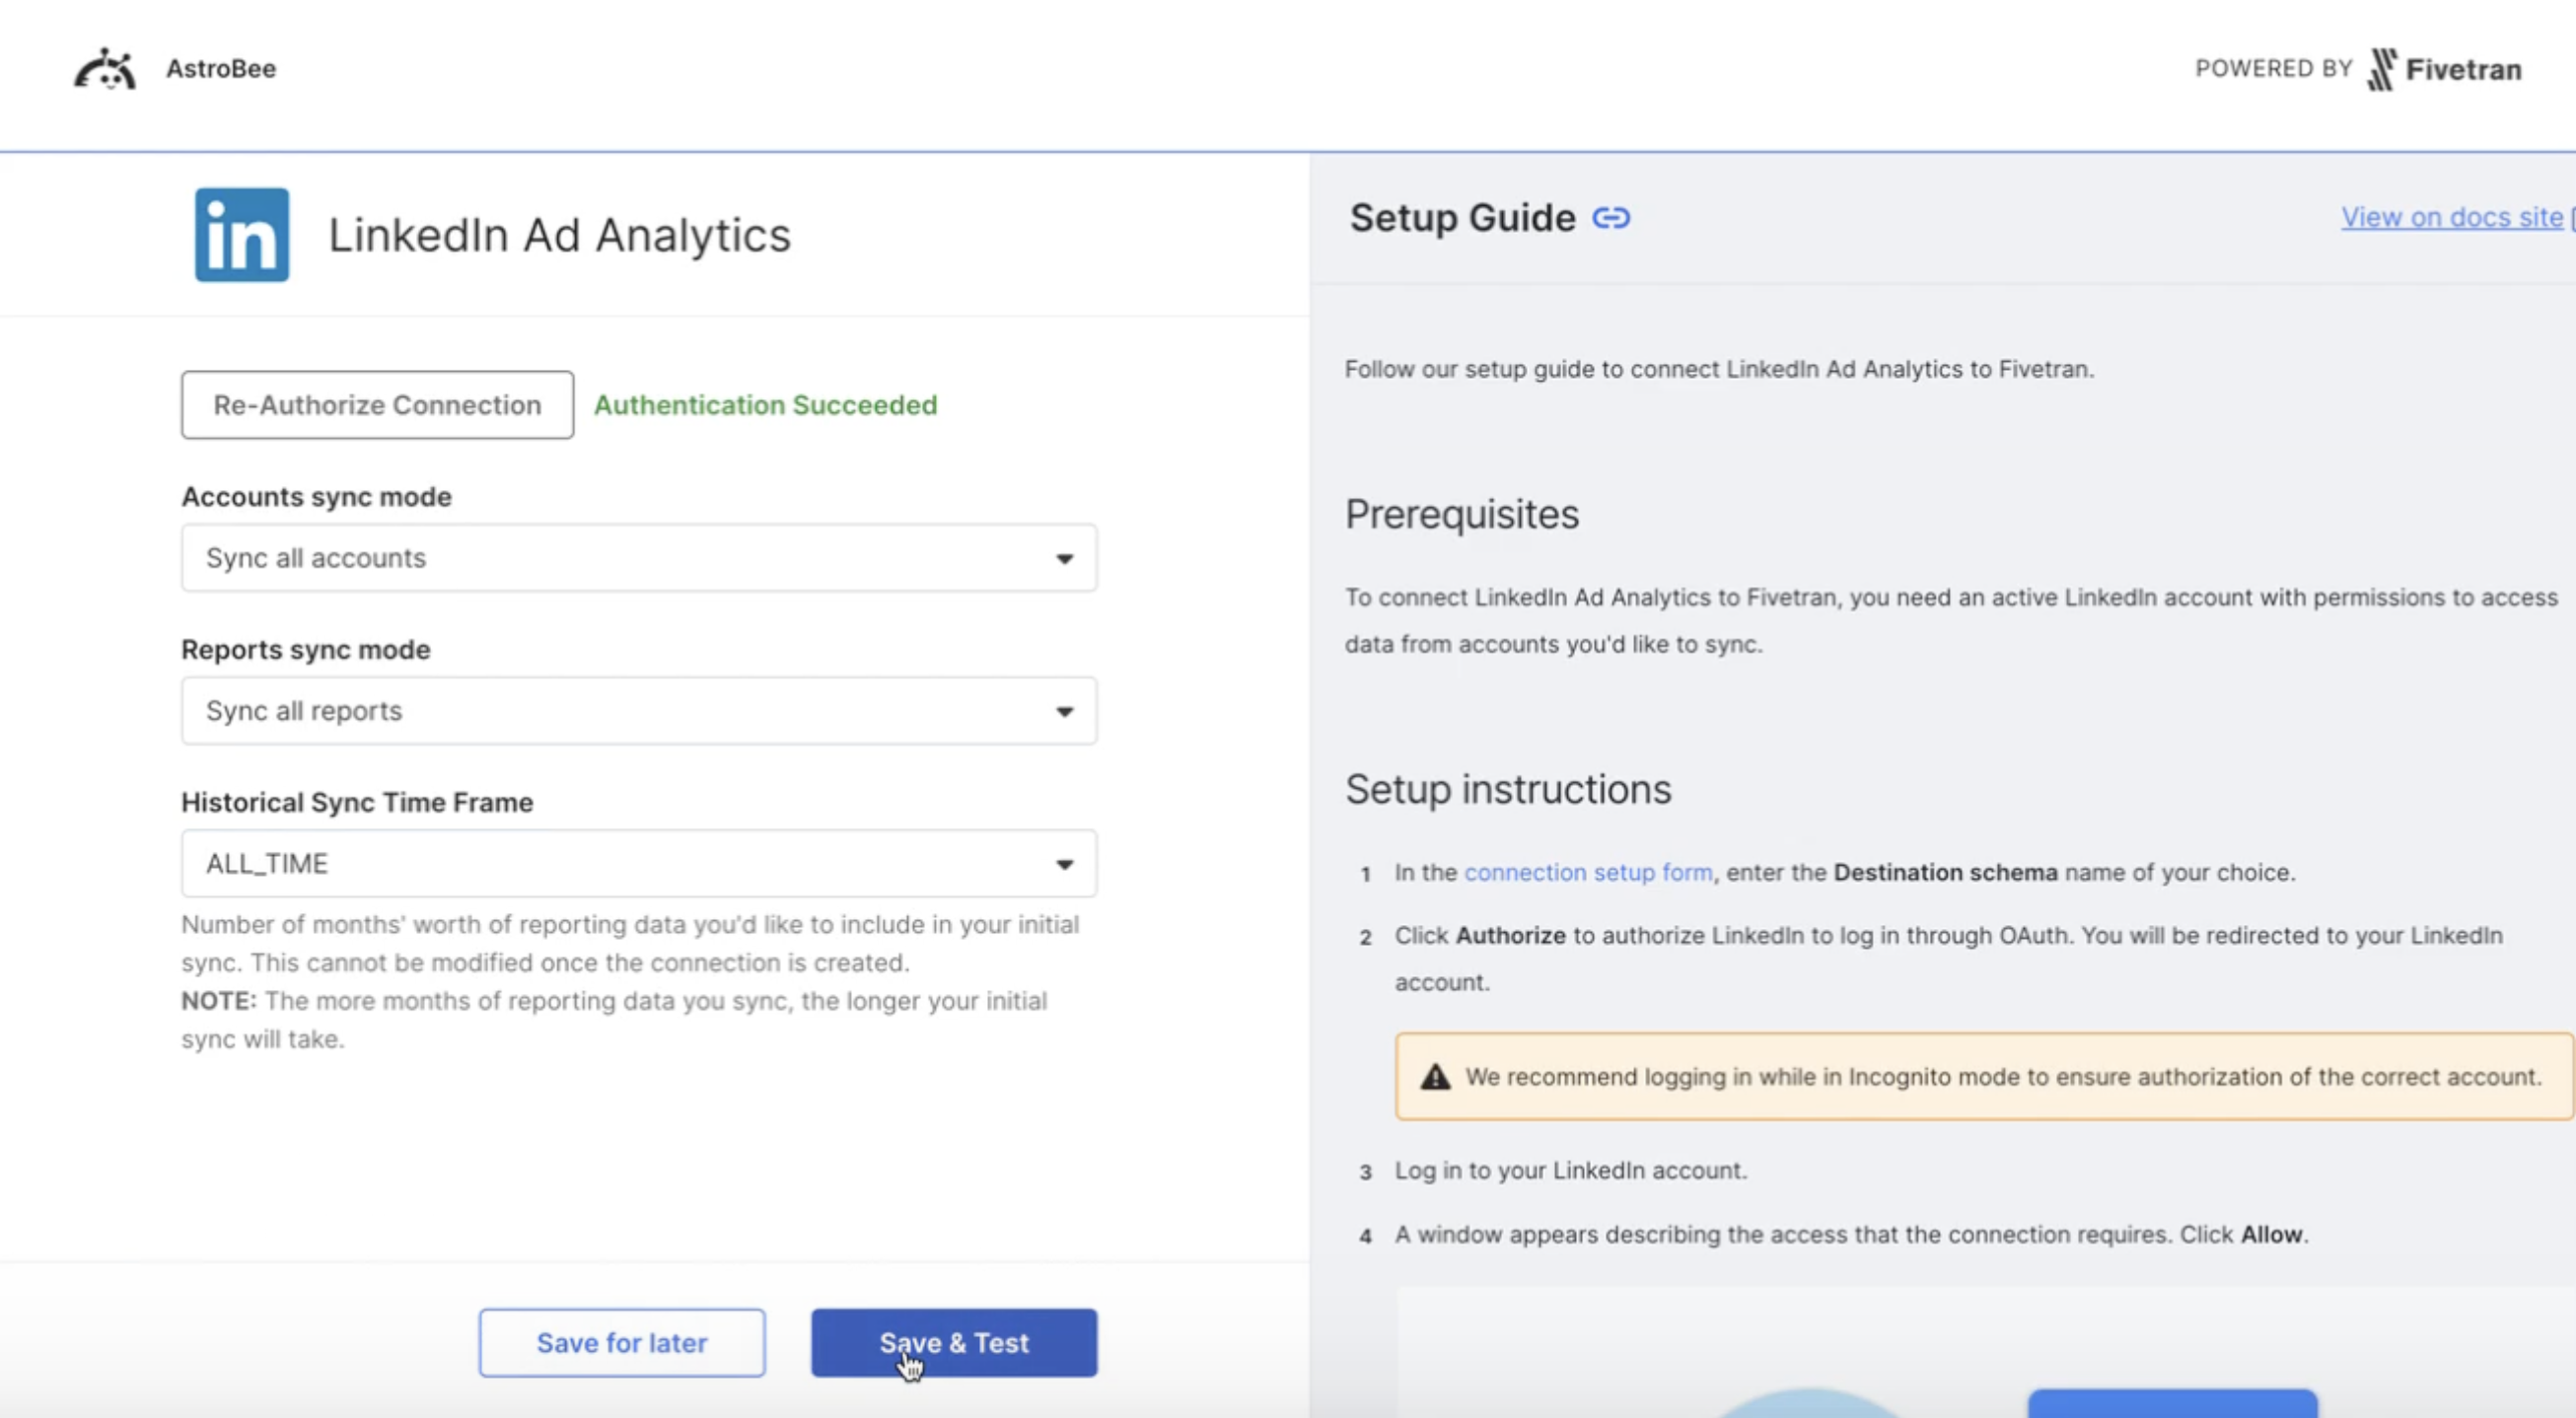Open View on docs site link
2576x1418 pixels.
[2451, 217]
